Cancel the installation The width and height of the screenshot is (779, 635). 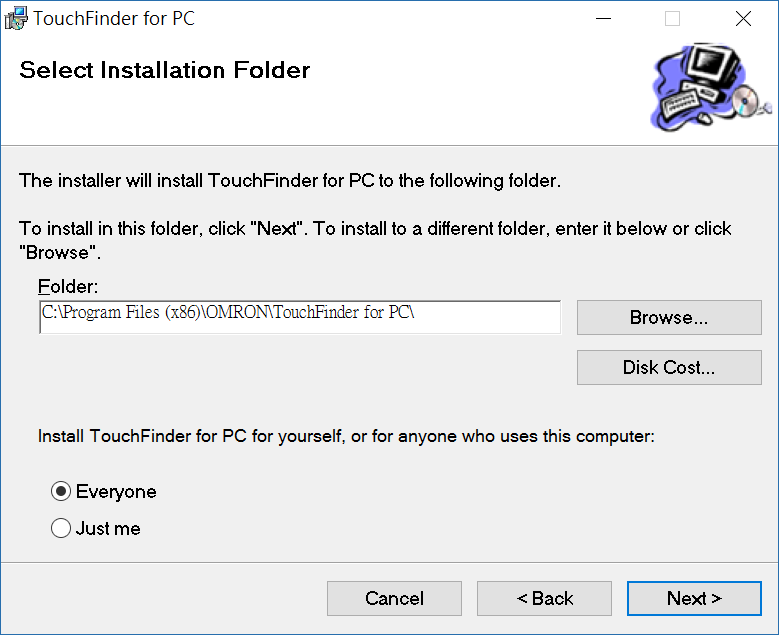pos(394,599)
